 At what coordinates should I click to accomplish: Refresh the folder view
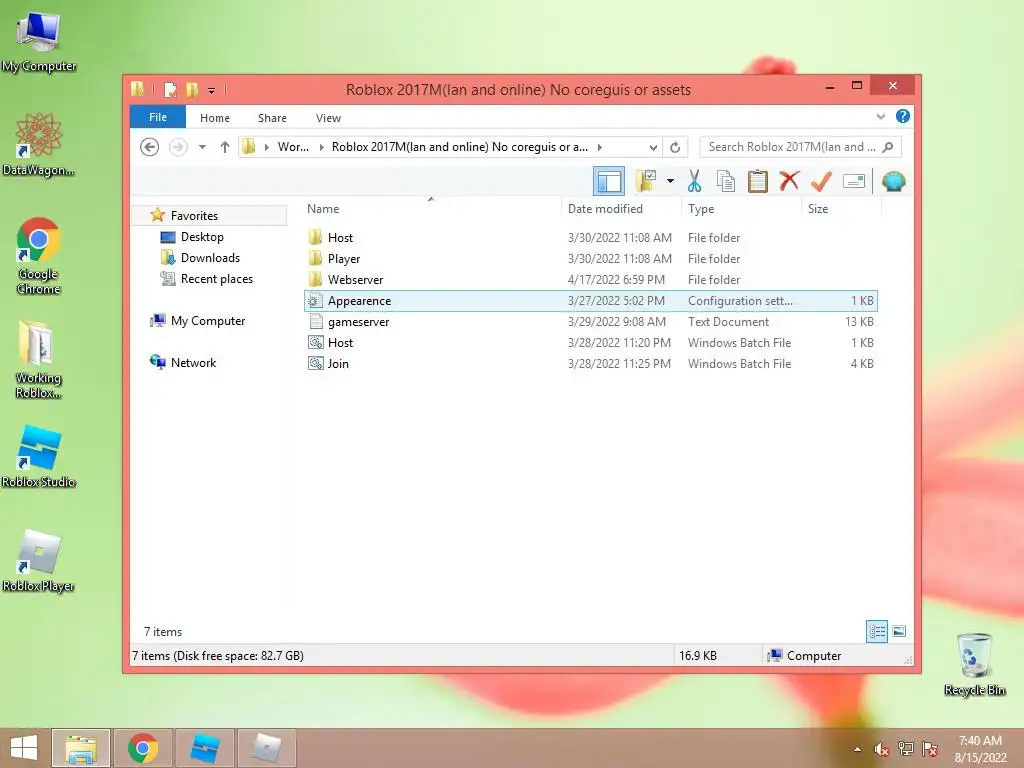tap(675, 148)
